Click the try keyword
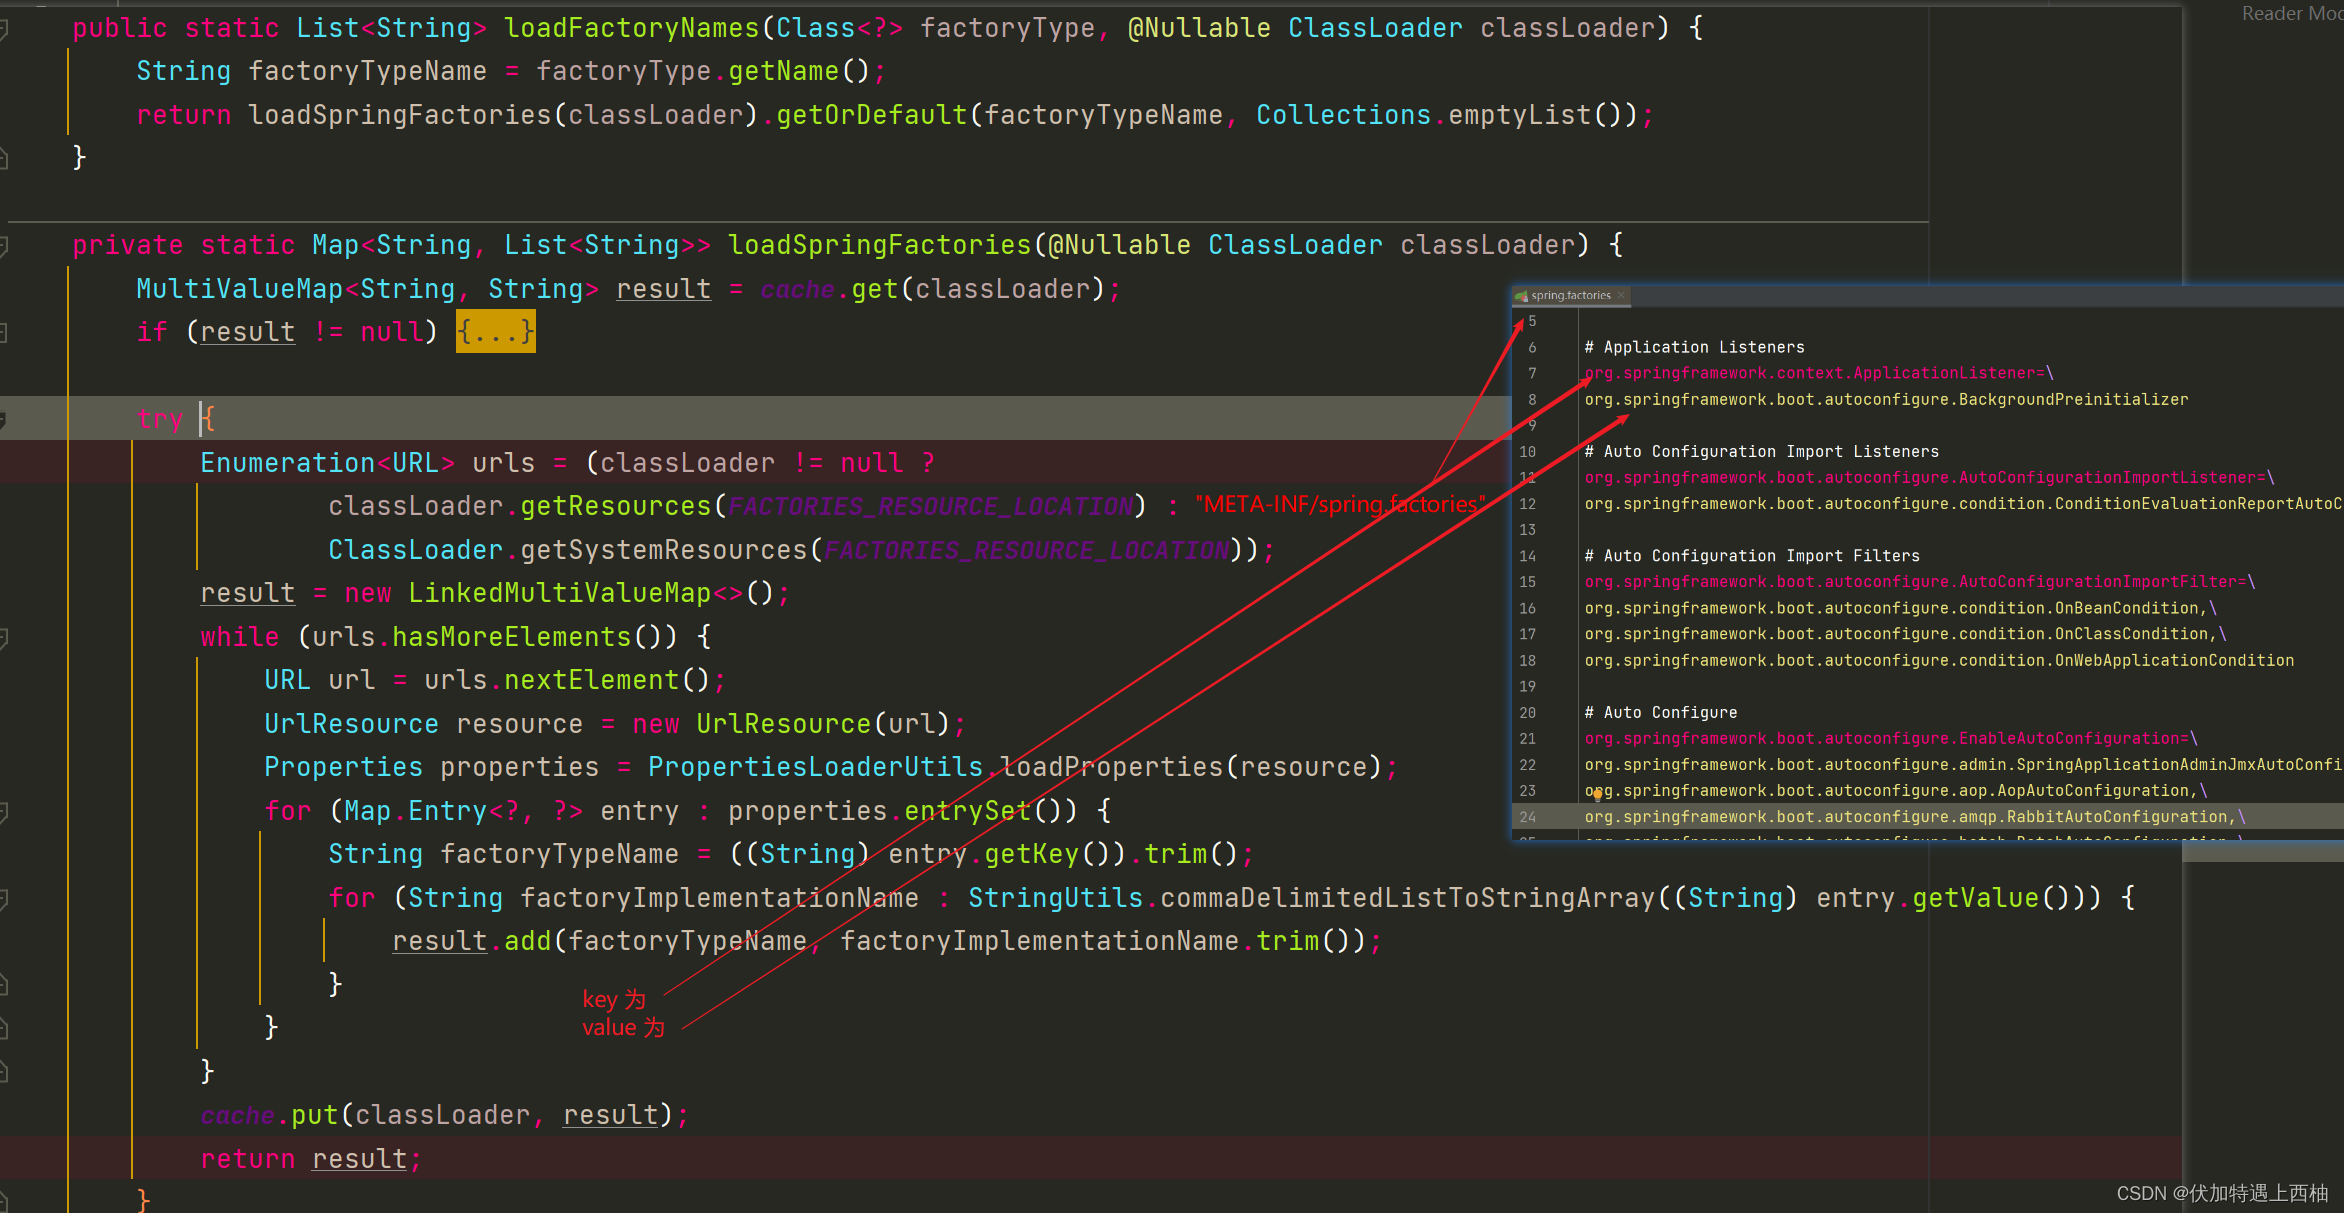 pyautogui.click(x=160, y=419)
